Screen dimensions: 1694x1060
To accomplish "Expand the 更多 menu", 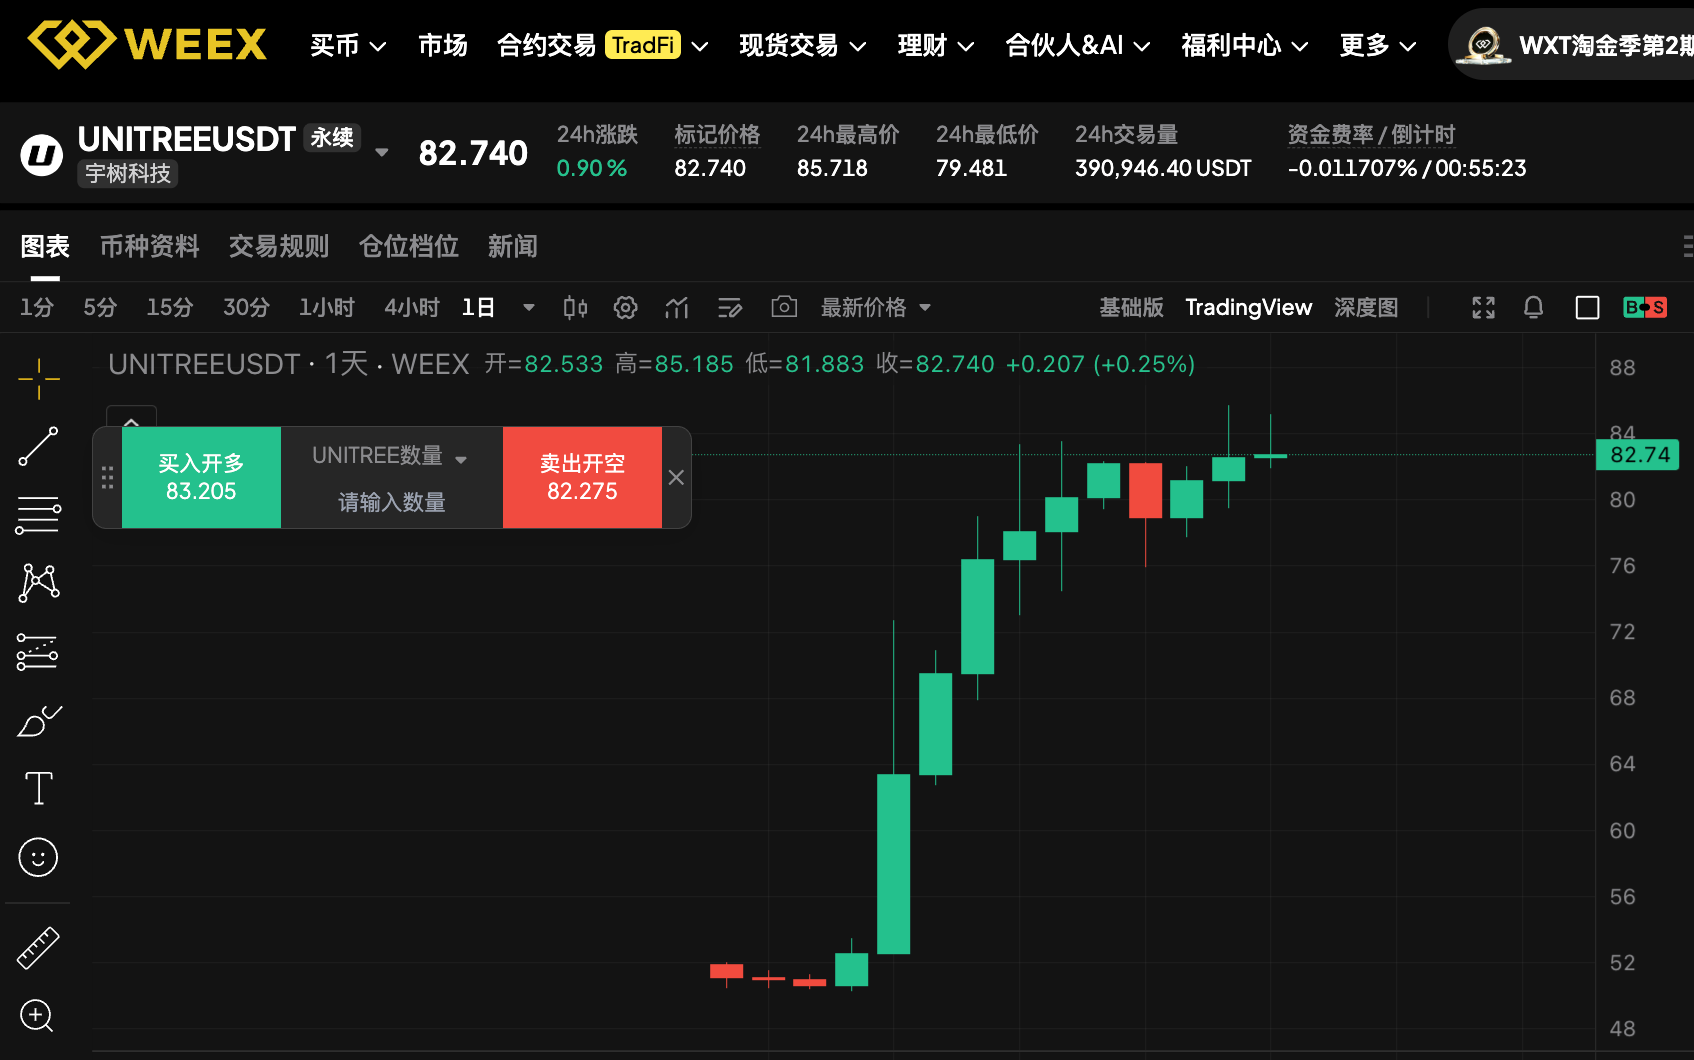I will [x=1378, y=45].
